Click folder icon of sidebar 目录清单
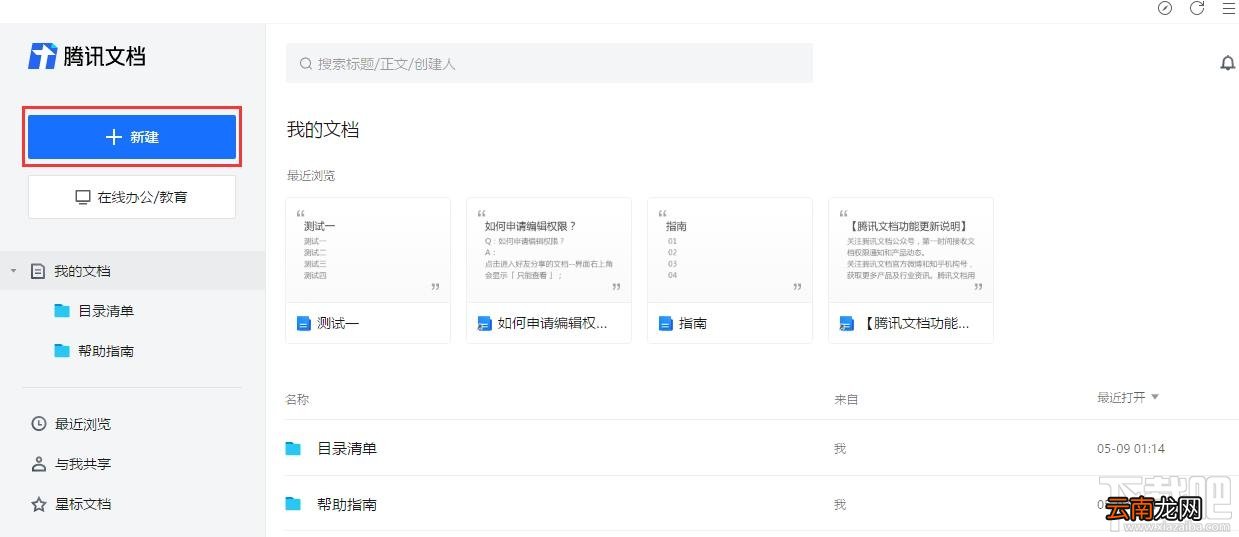The image size is (1239, 537). coord(62,311)
